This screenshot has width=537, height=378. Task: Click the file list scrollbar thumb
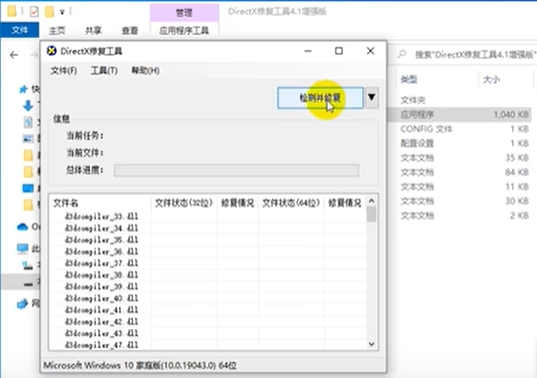point(371,214)
